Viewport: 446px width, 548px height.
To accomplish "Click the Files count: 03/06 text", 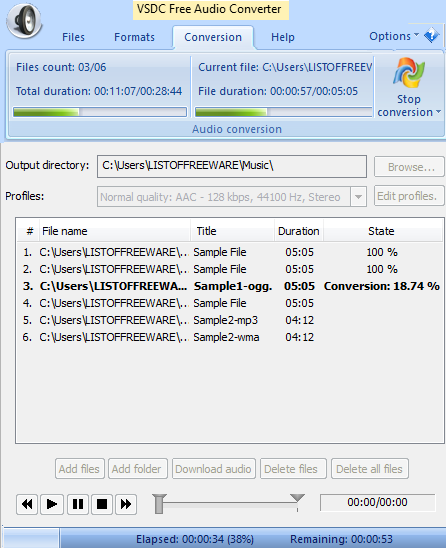I will (x=61, y=67).
